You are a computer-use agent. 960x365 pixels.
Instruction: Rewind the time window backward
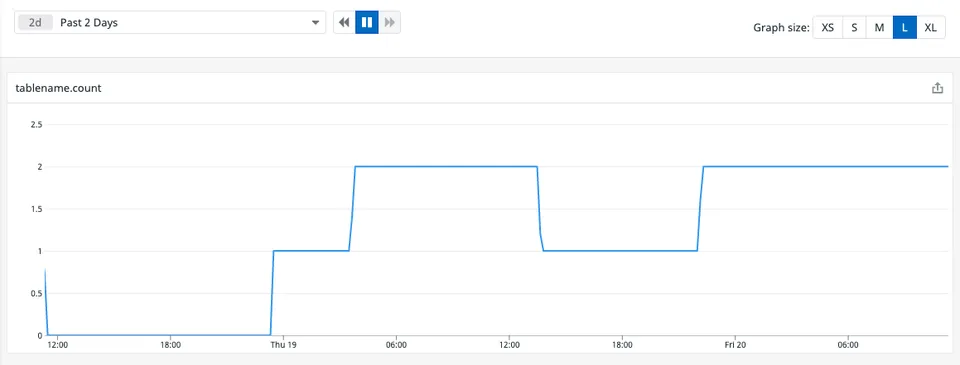tap(344, 23)
